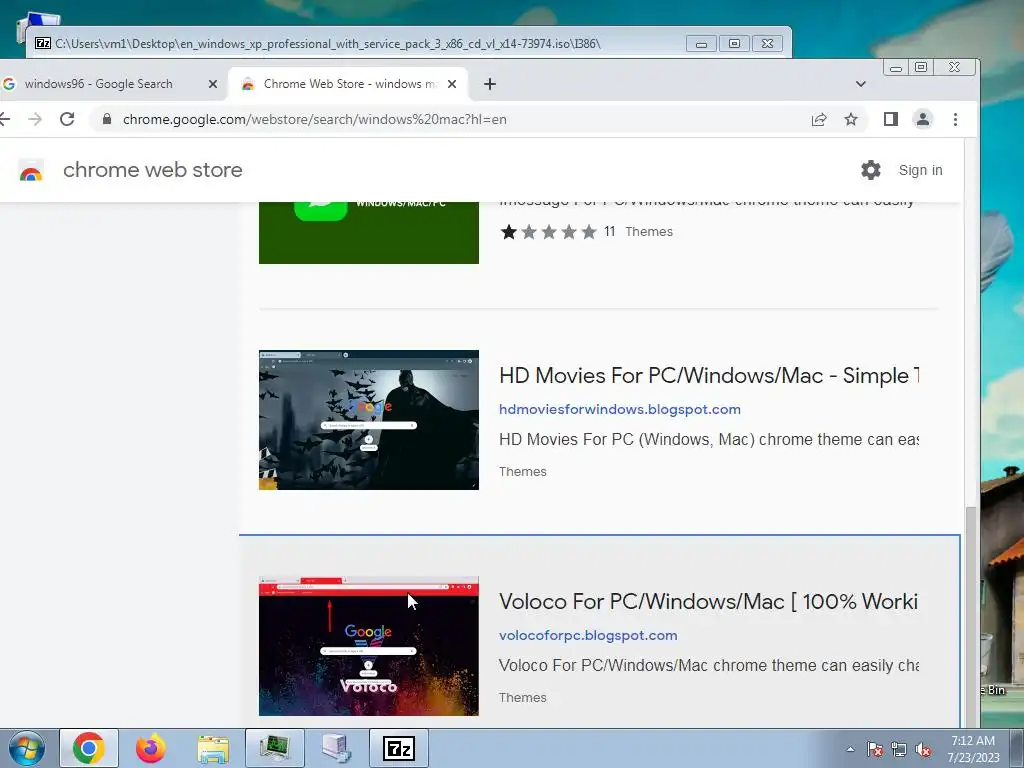The image size is (1024, 768).
Task: Open the Batman HD Movies theme thumbnail
Action: click(x=368, y=420)
